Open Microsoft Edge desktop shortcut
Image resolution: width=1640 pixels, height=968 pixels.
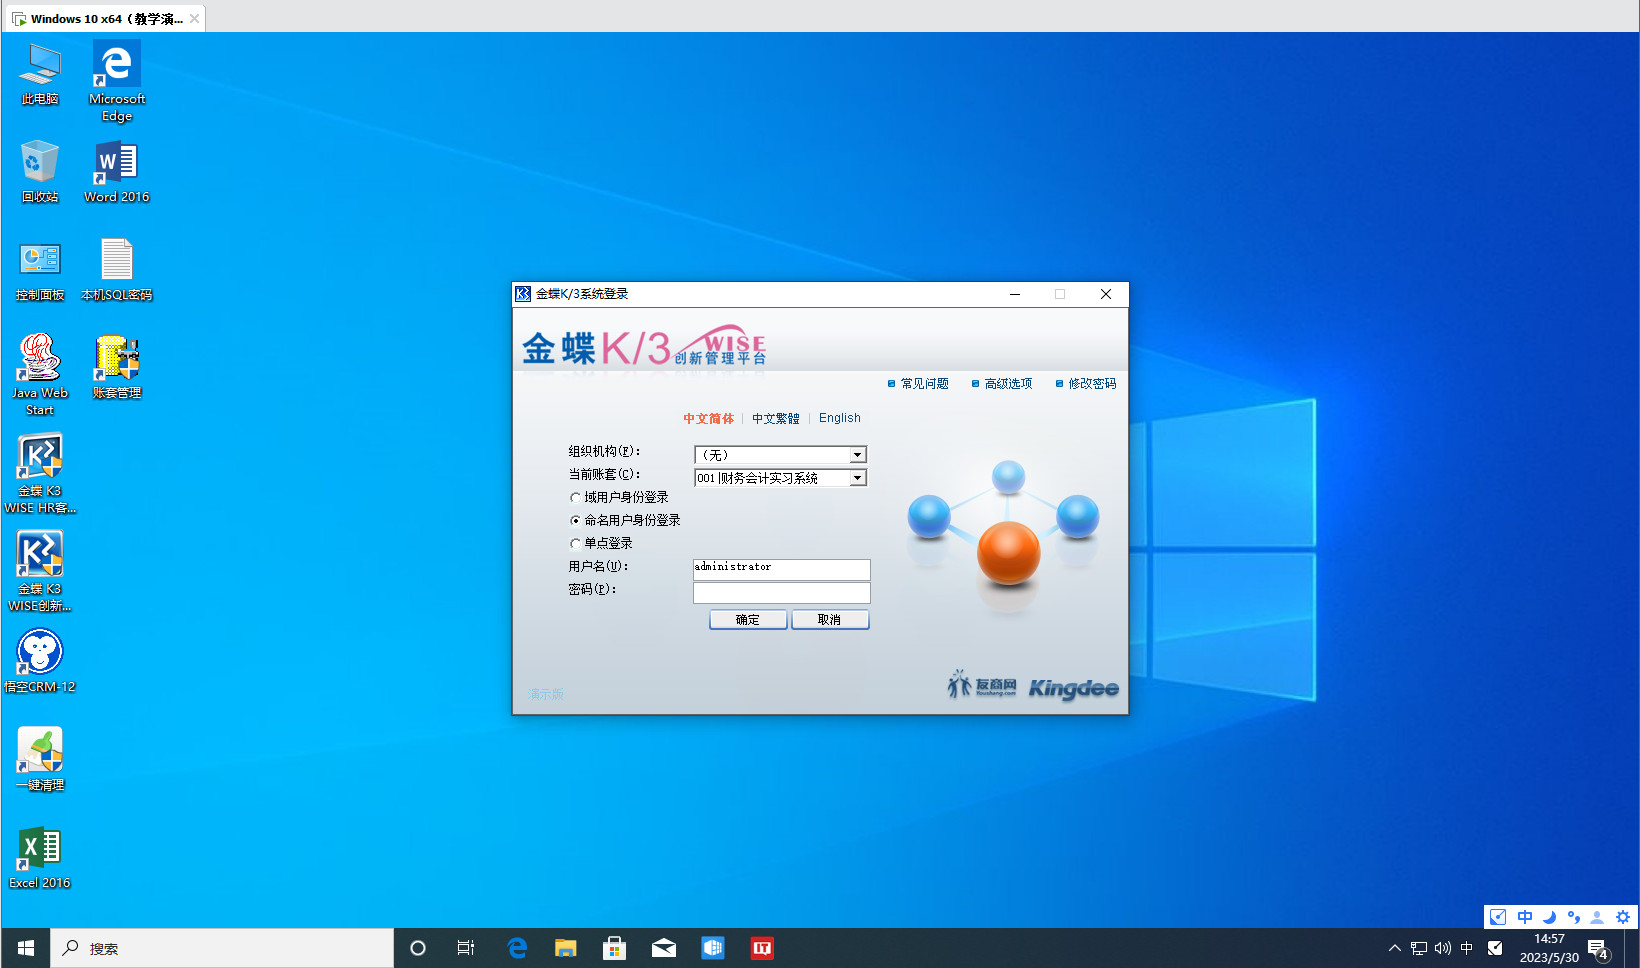coord(117,81)
